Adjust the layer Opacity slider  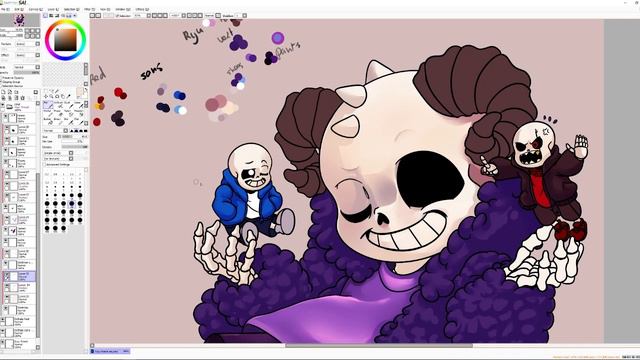[x=27, y=73]
